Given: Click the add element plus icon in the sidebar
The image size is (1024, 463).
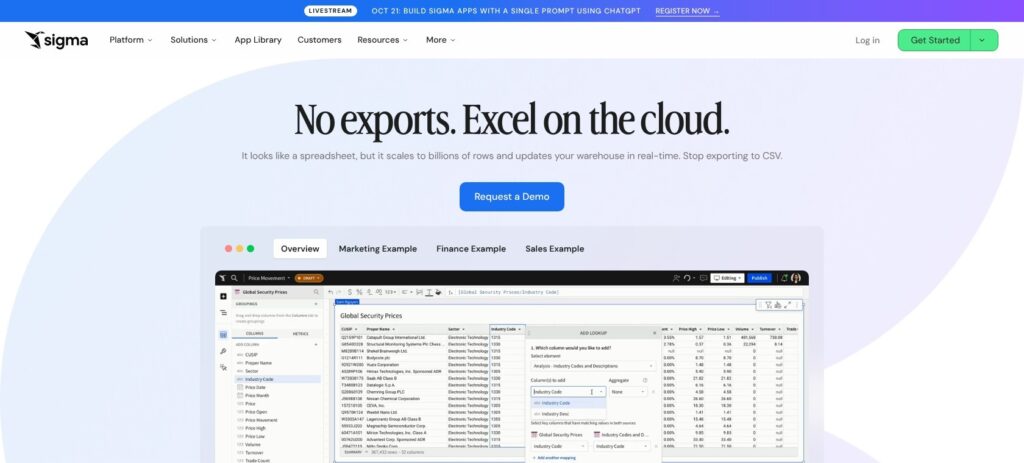Looking at the screenshot, I should coord(223,296).
